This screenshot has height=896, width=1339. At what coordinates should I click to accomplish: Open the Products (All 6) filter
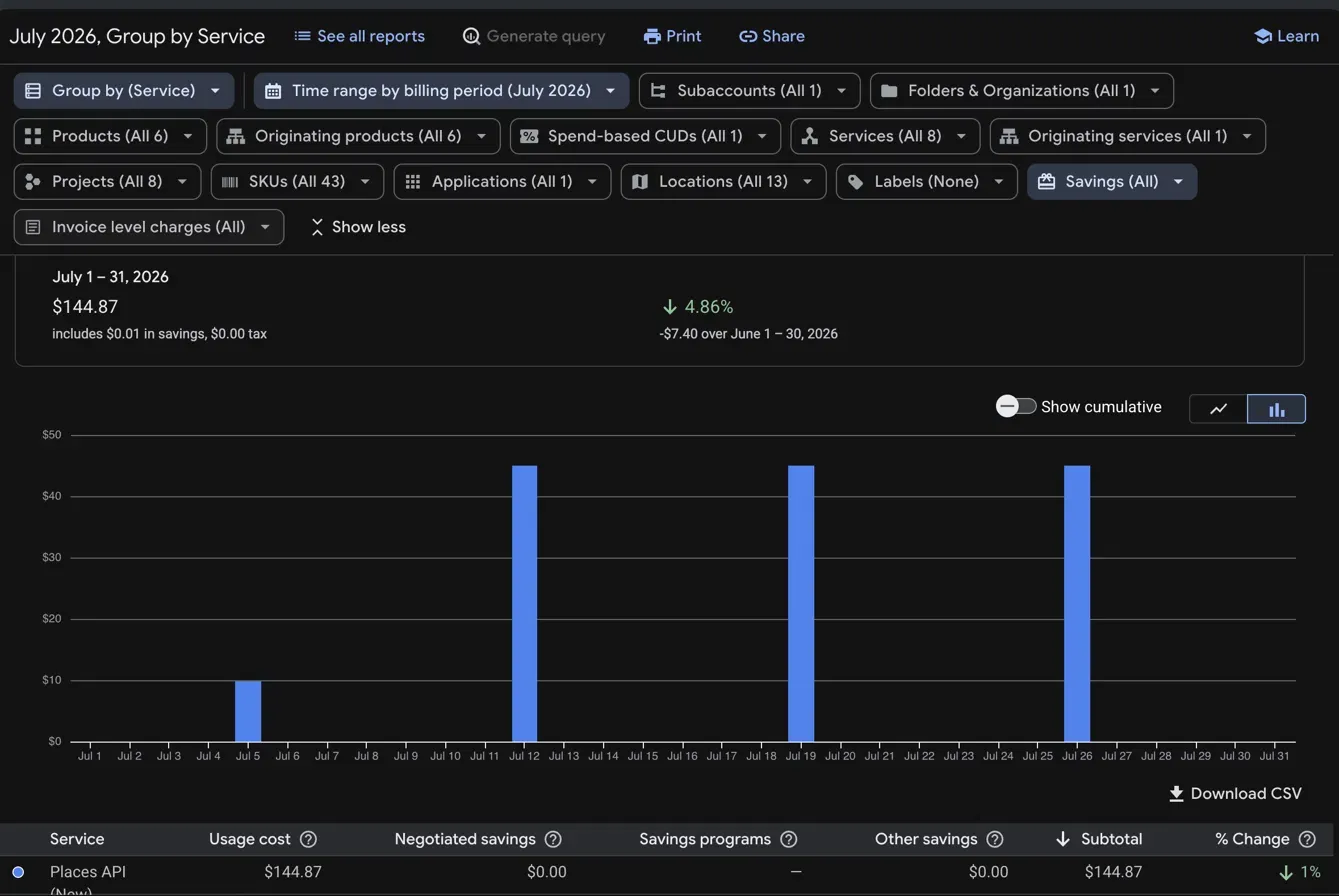tap(110, 136)
